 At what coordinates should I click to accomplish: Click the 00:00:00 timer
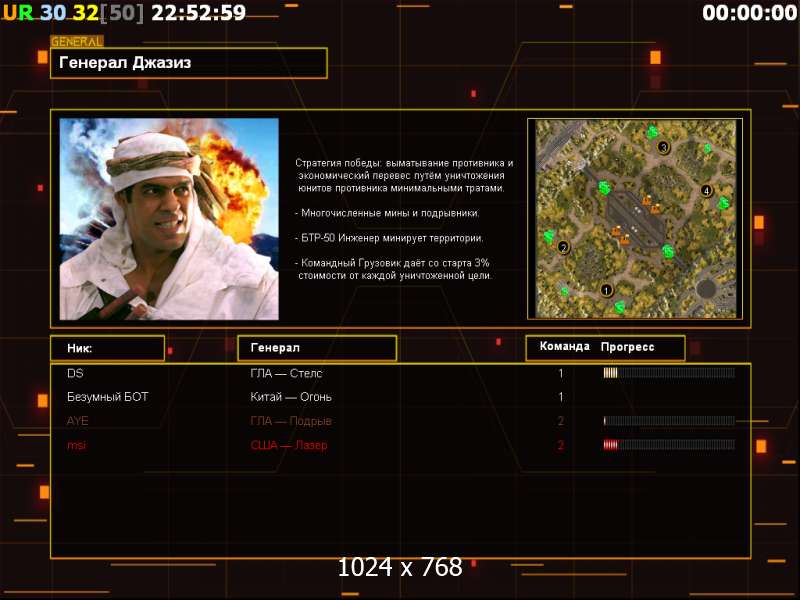[x=749, y=13]
